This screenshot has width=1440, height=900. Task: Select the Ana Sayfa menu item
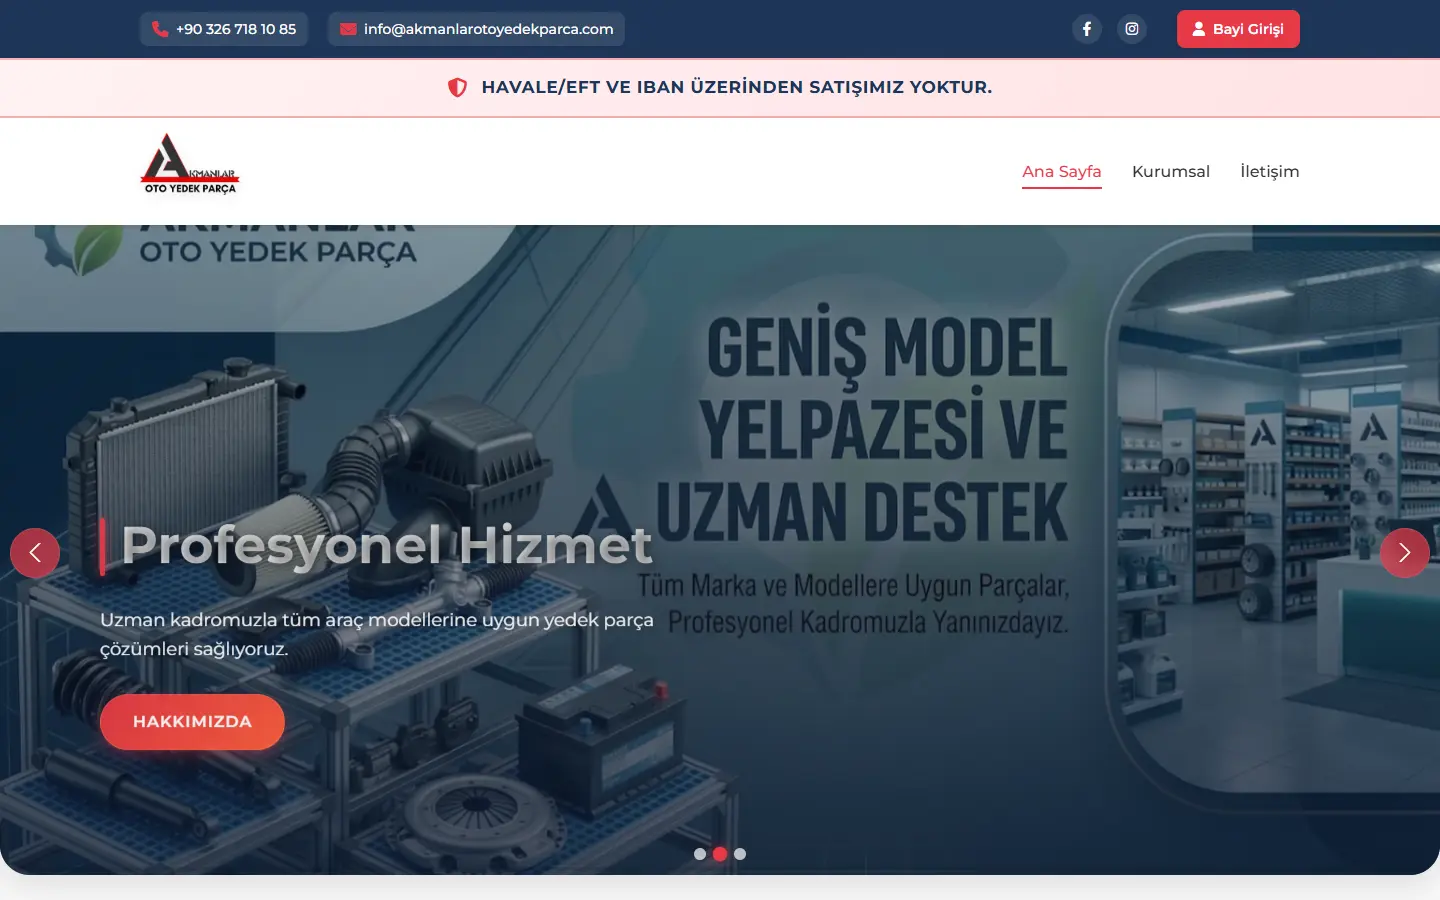click(1062, 172)
